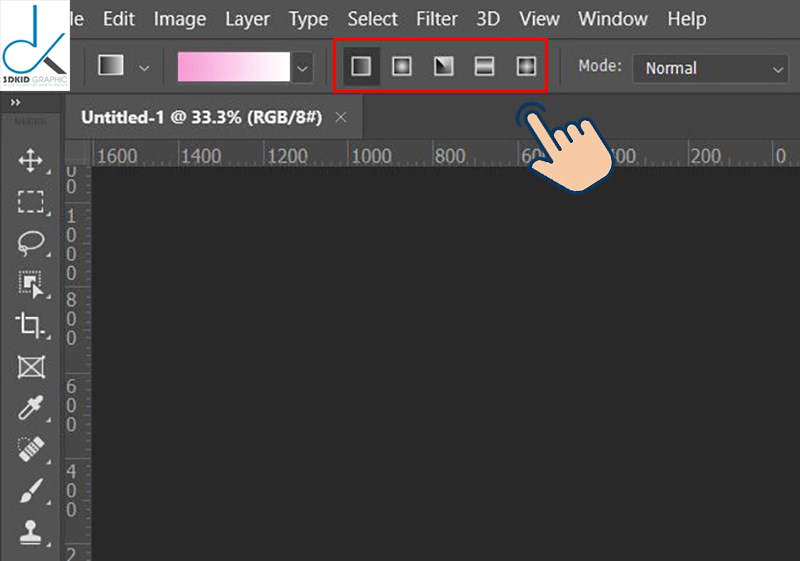Enable the Reflected Gradient style
The image size is (800, 561).
tap(484, 66)
